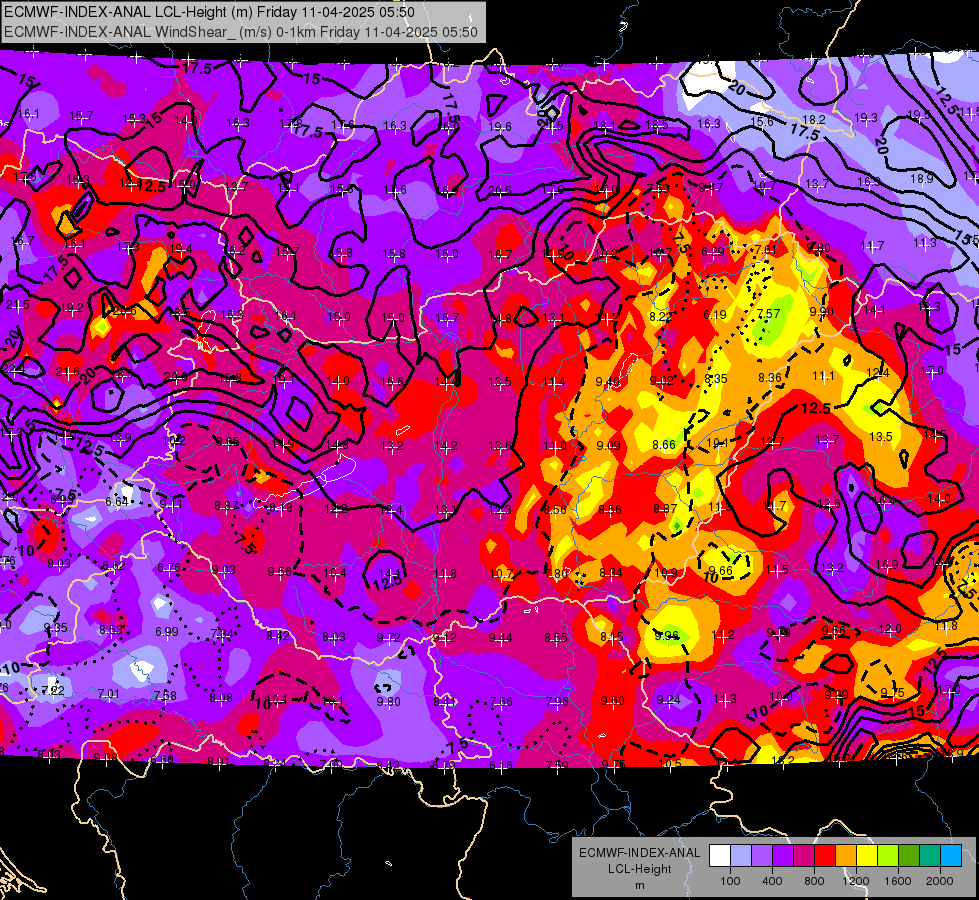Click the grid value '10.4'
This screenshot has height=900, width=979.
335,572
